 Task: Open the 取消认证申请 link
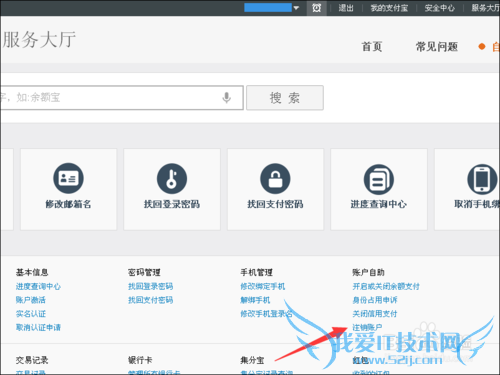pos(38,327)
